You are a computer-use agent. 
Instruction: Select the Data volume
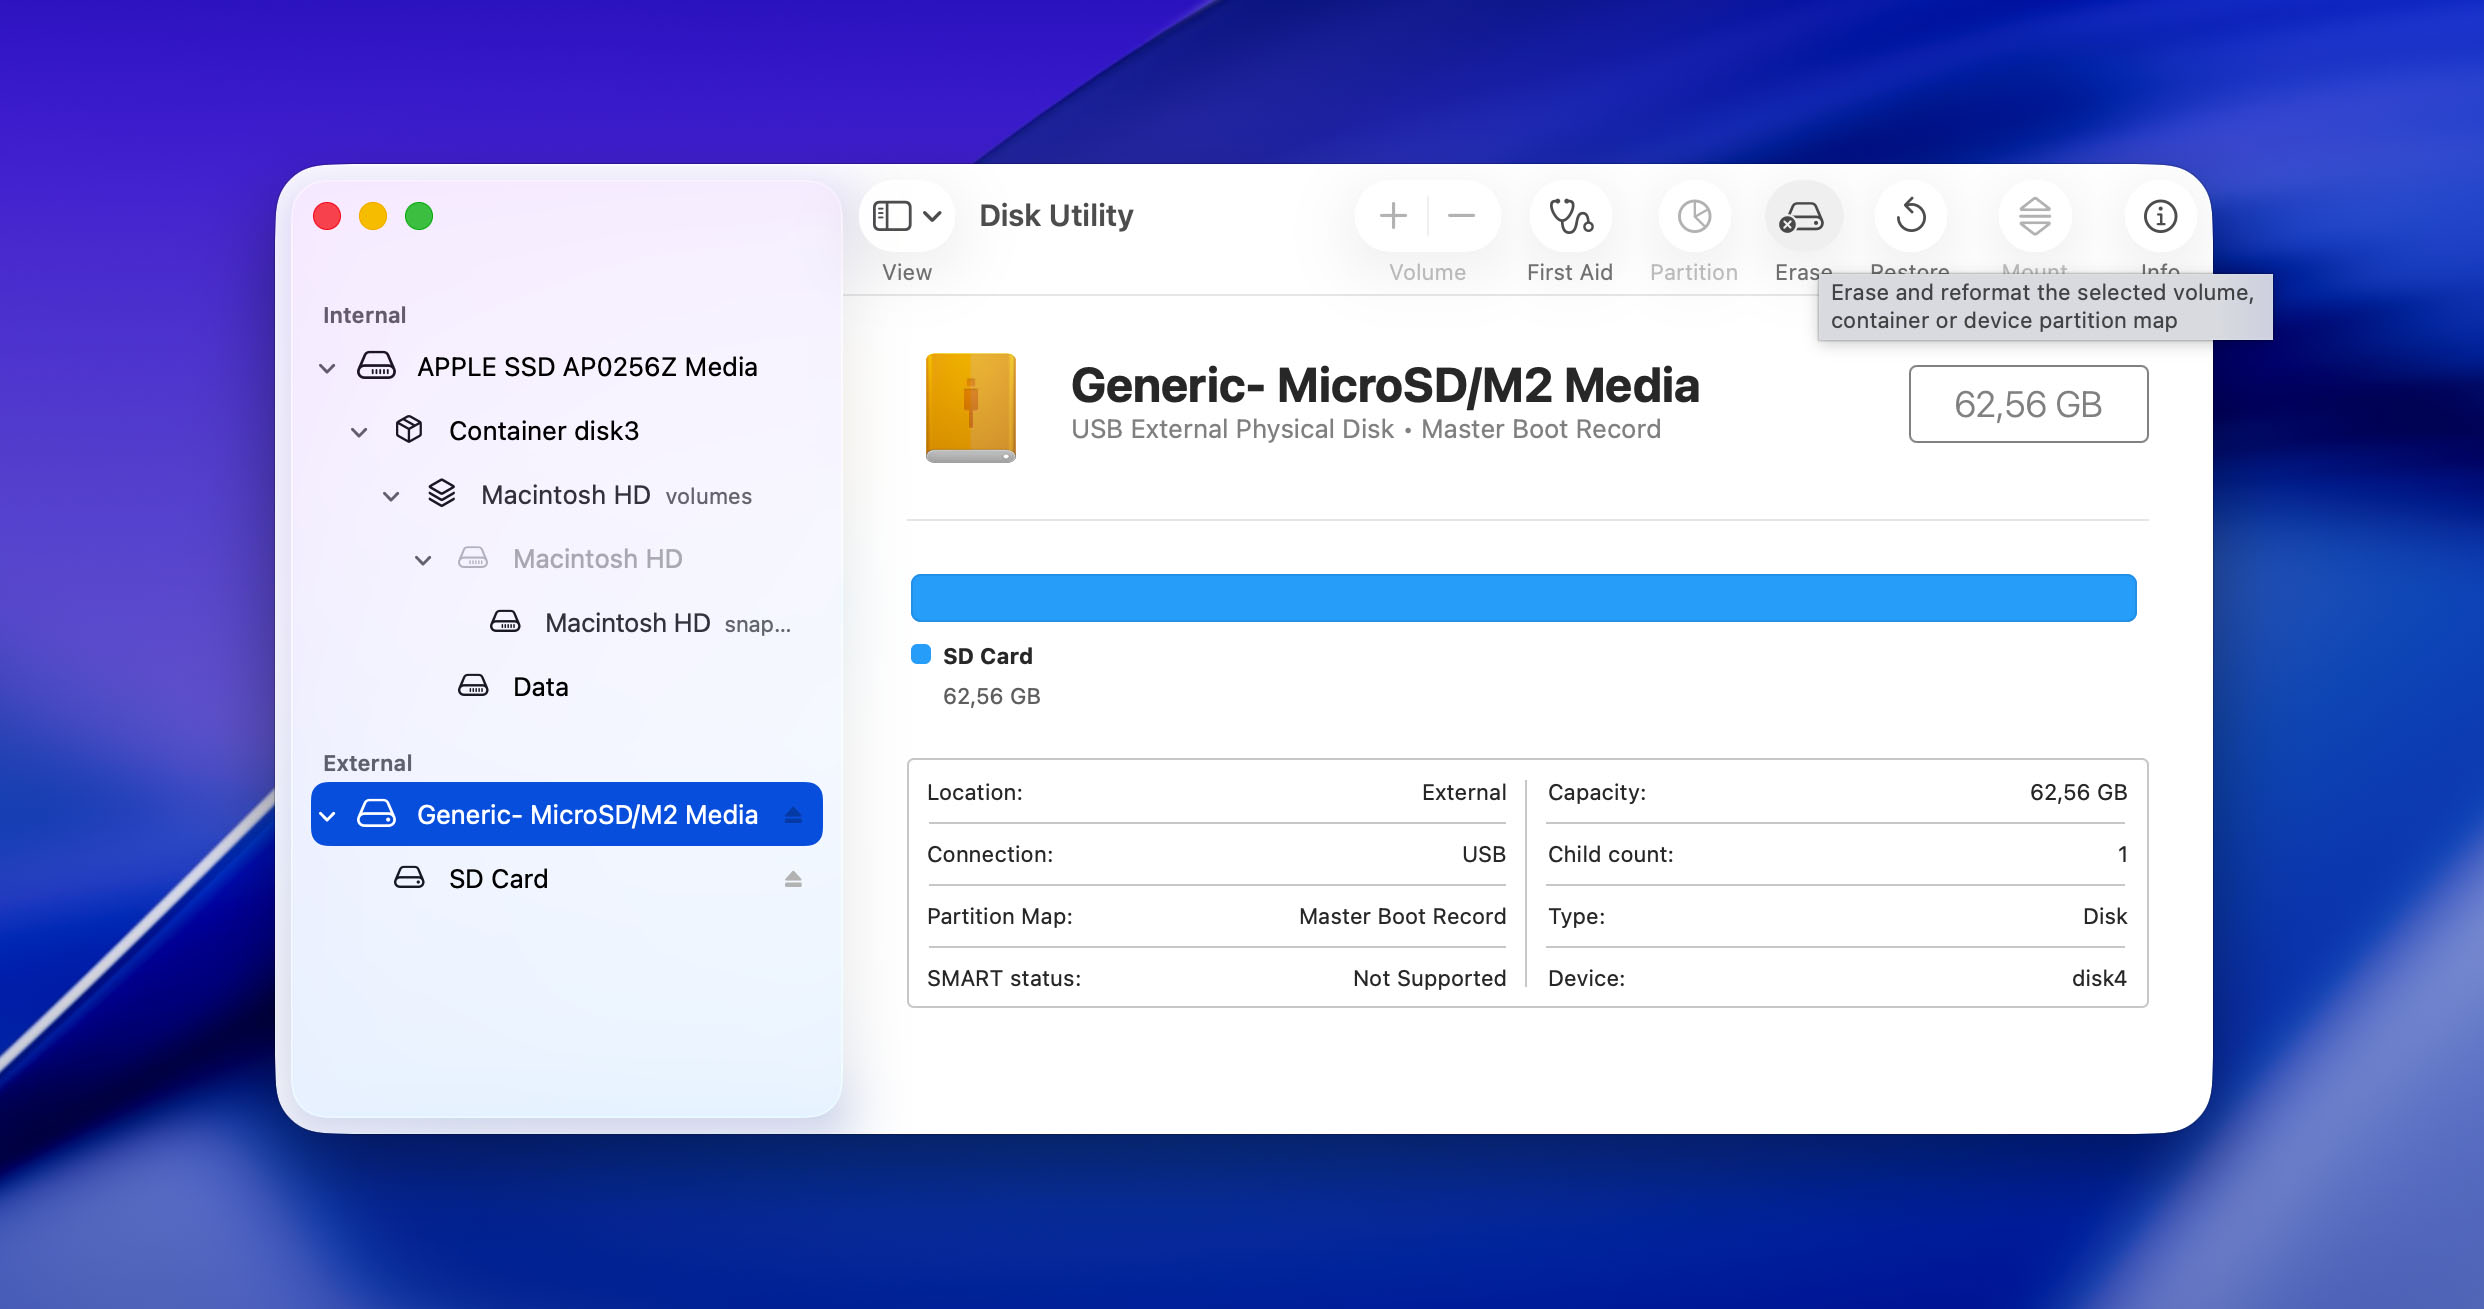[566, 686]
